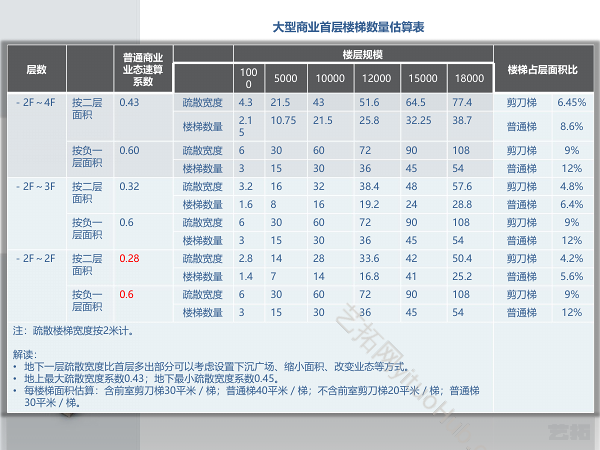
Task: Click the 12000 column header
Action: [x=377, y=78]
